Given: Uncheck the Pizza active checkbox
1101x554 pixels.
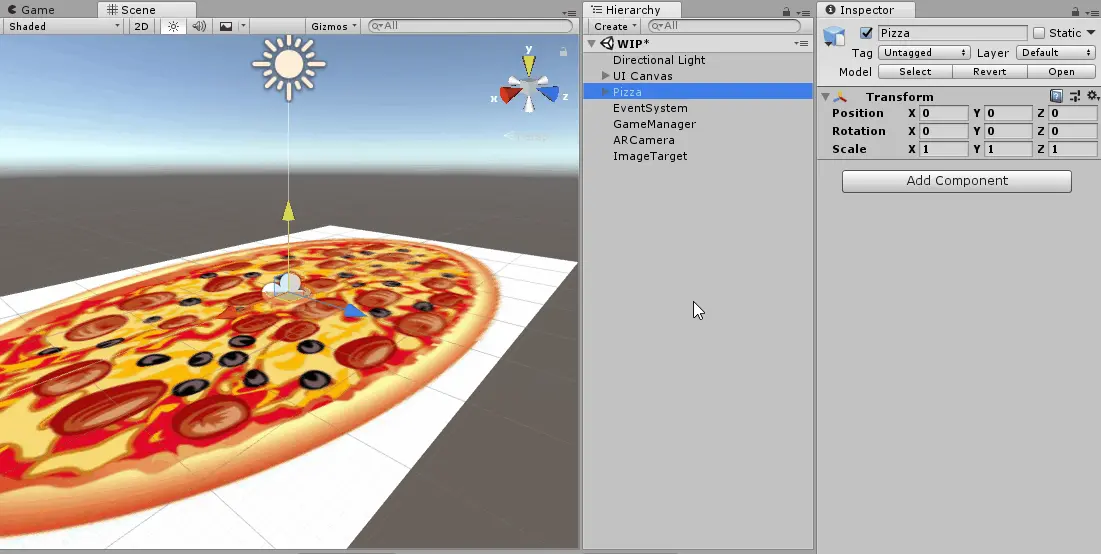Looking at the screenshot, I should point(866,33).
